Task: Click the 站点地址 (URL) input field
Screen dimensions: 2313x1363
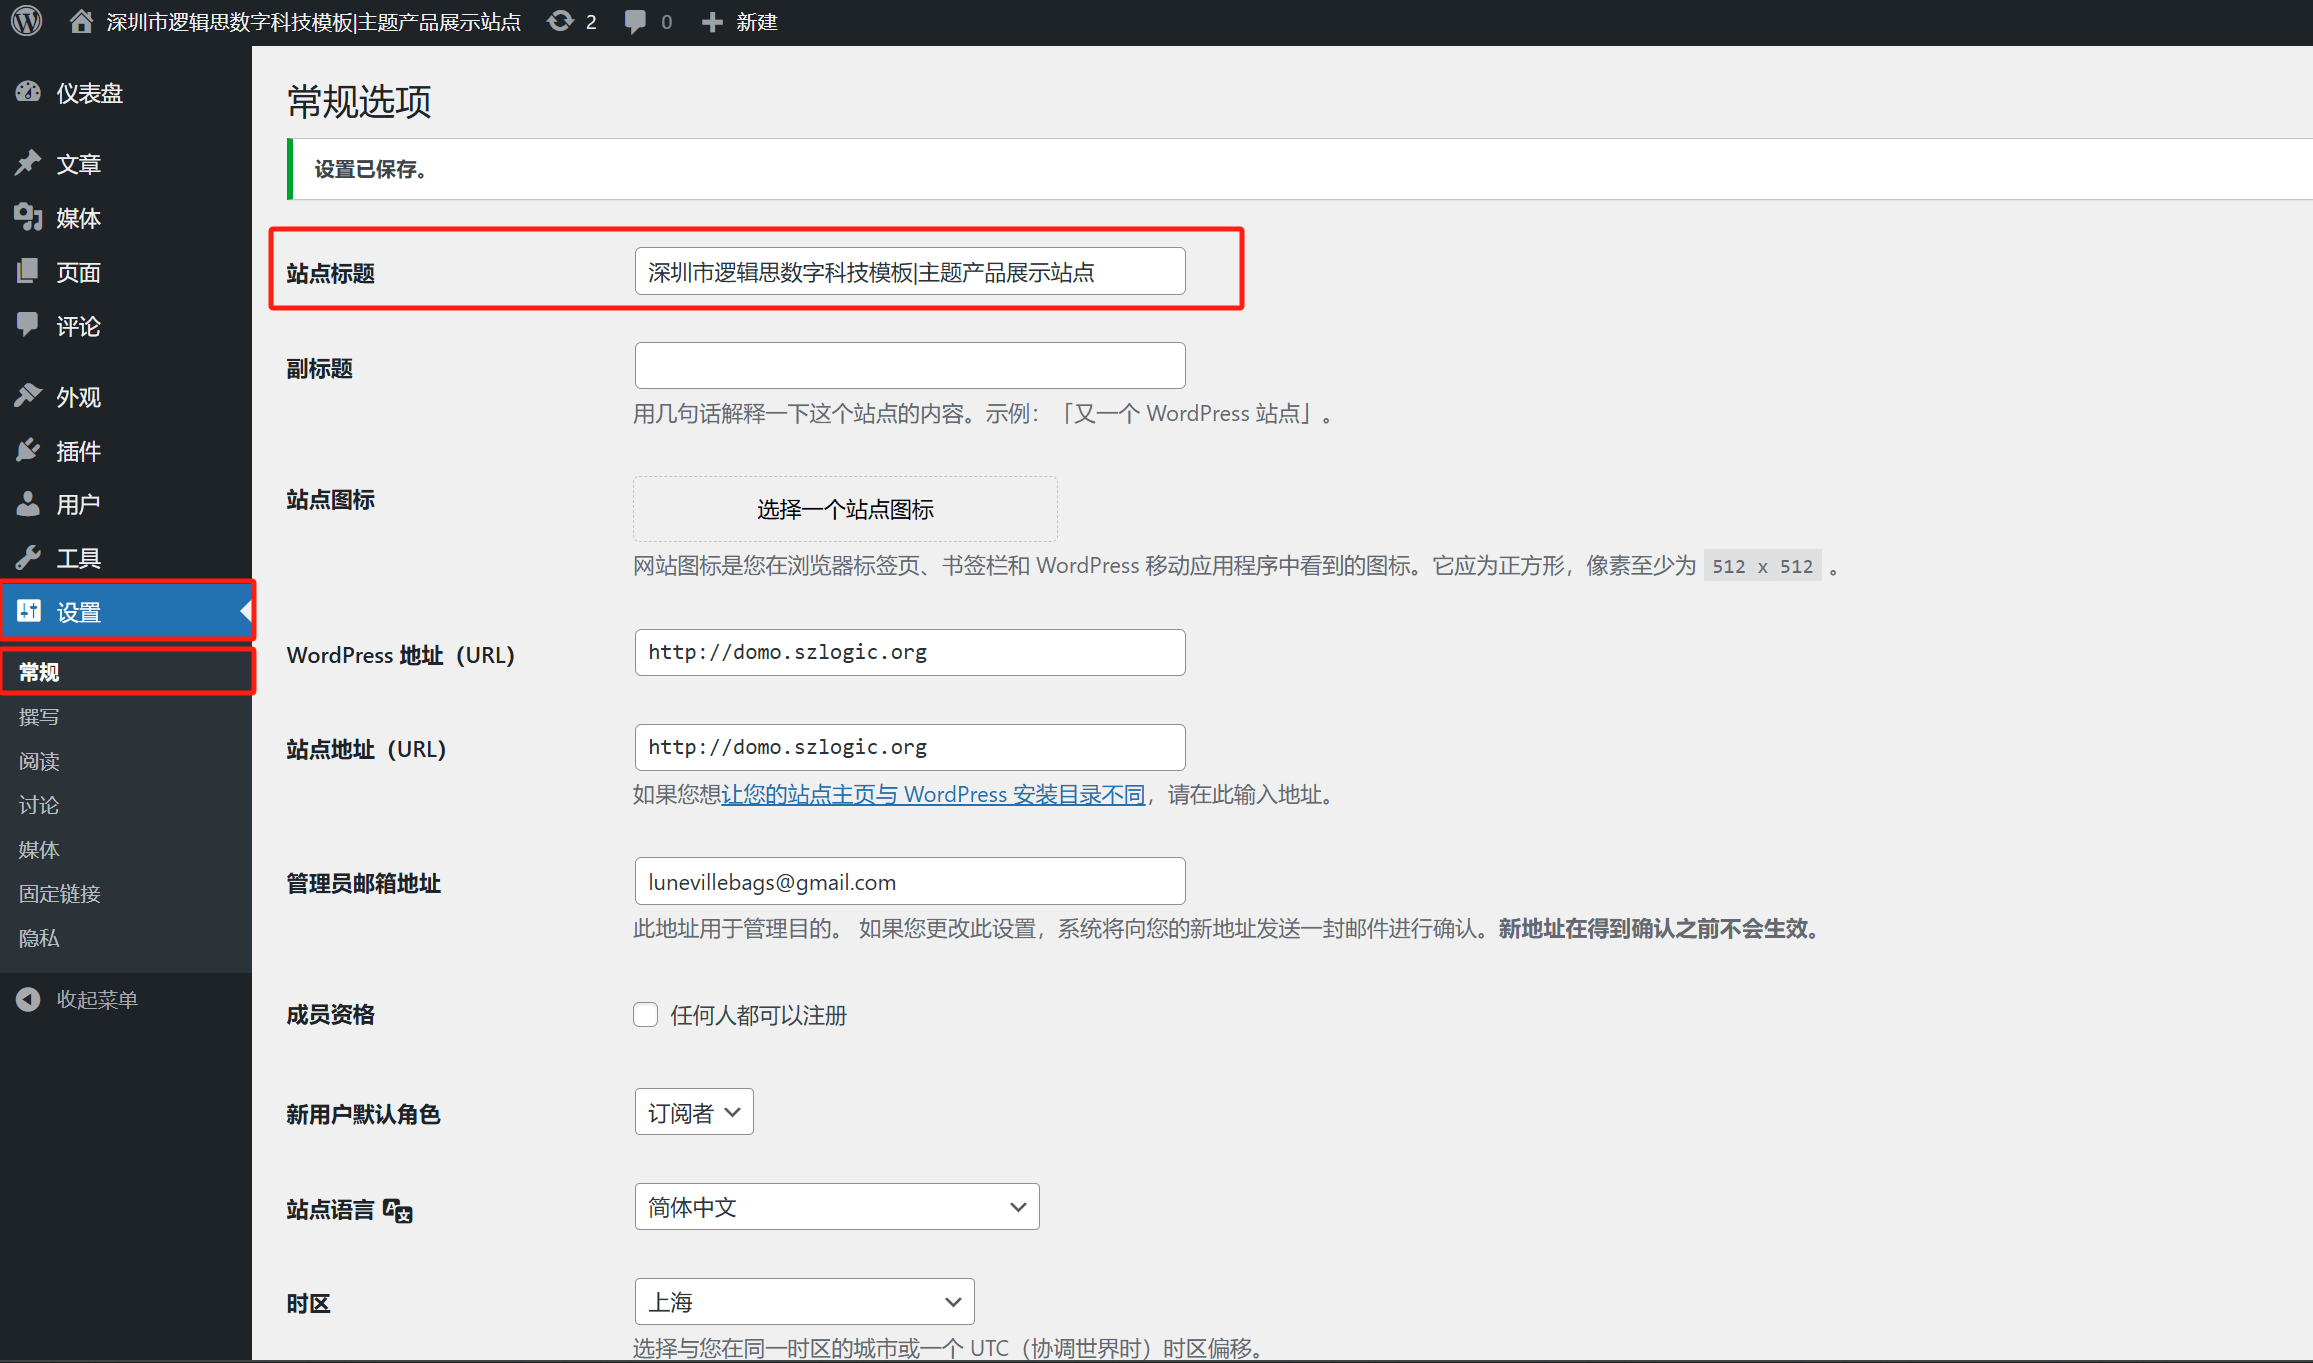Action: pyautogui.click(x=910, y=747)
